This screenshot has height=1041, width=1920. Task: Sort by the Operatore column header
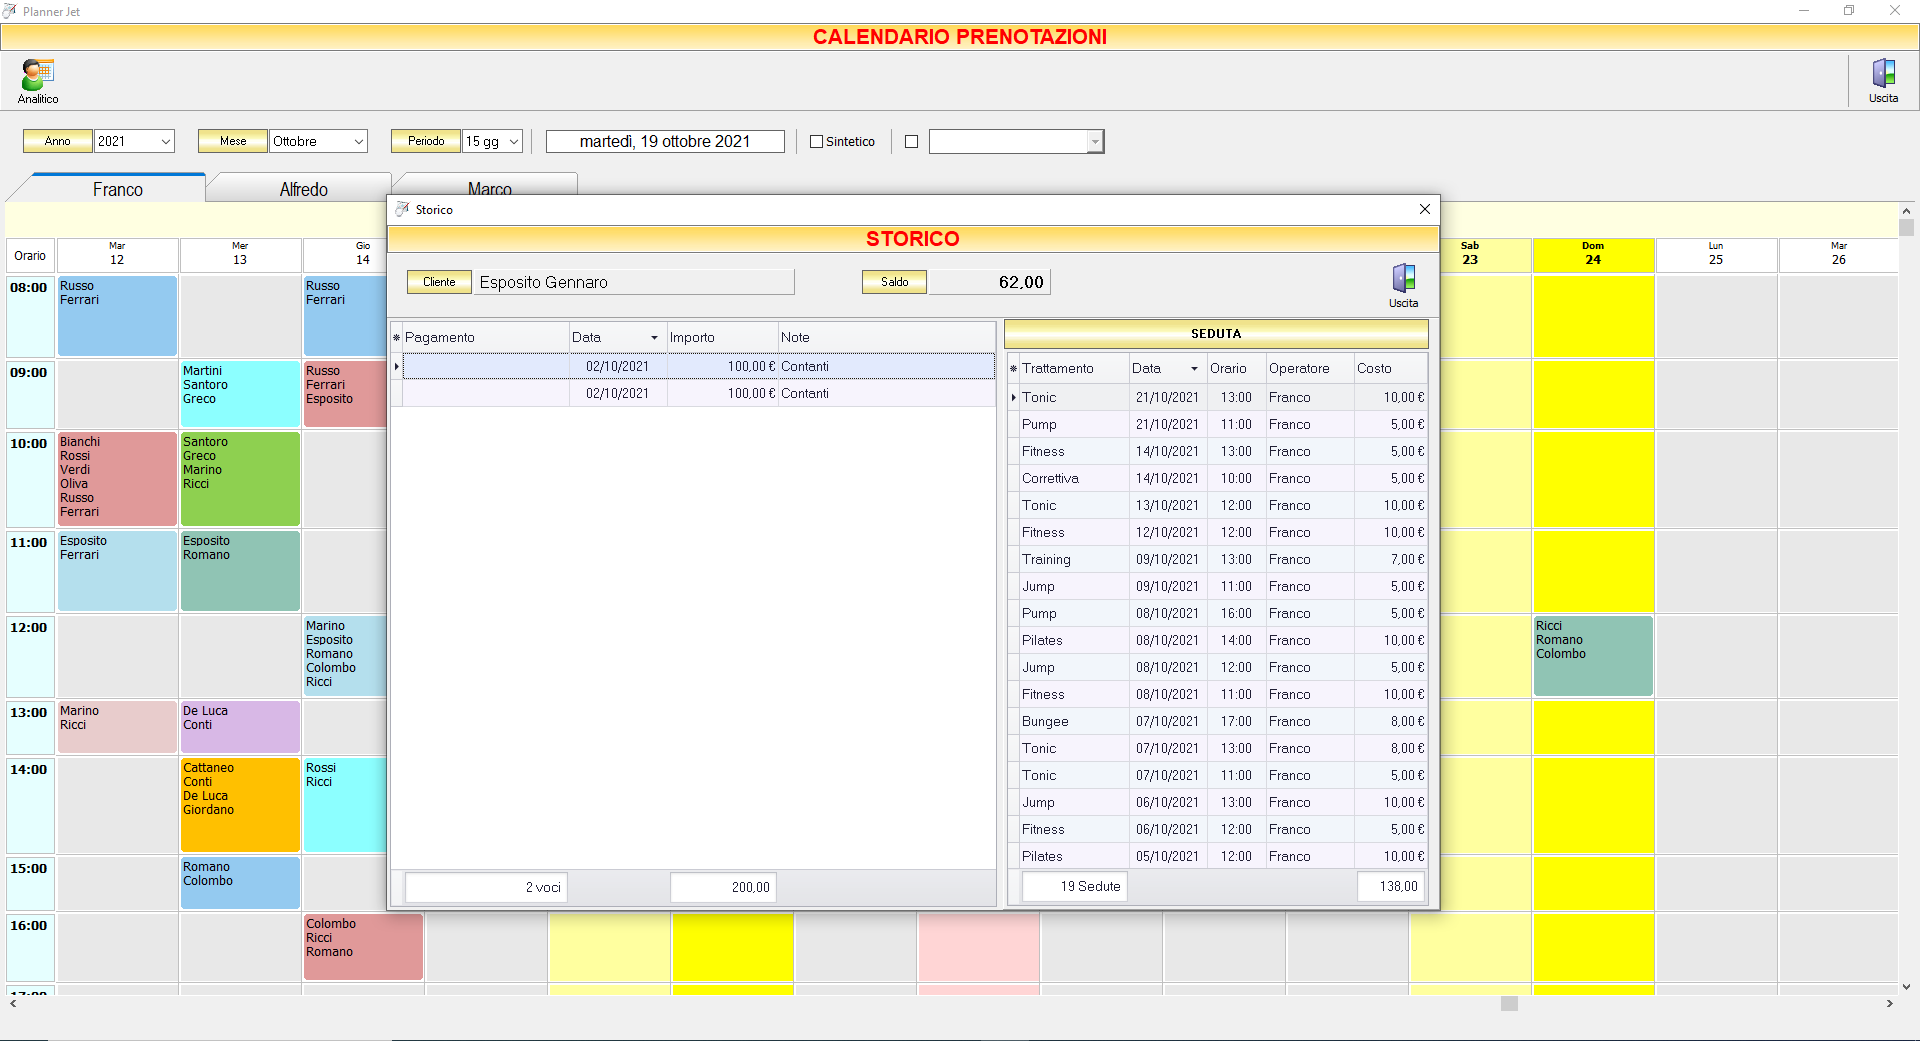pyautogui.click(x=1310, y=369)
